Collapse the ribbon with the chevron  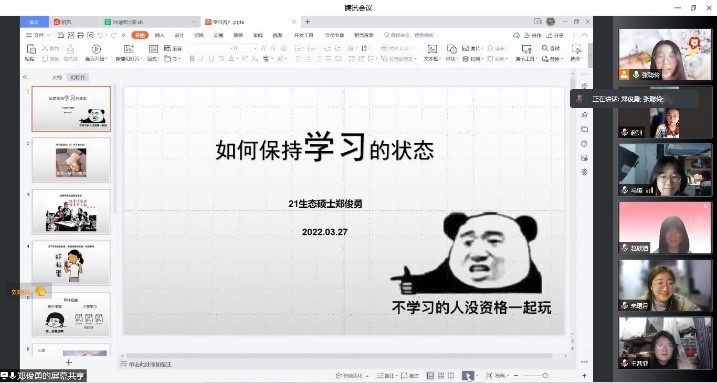[x=584, y=35]
